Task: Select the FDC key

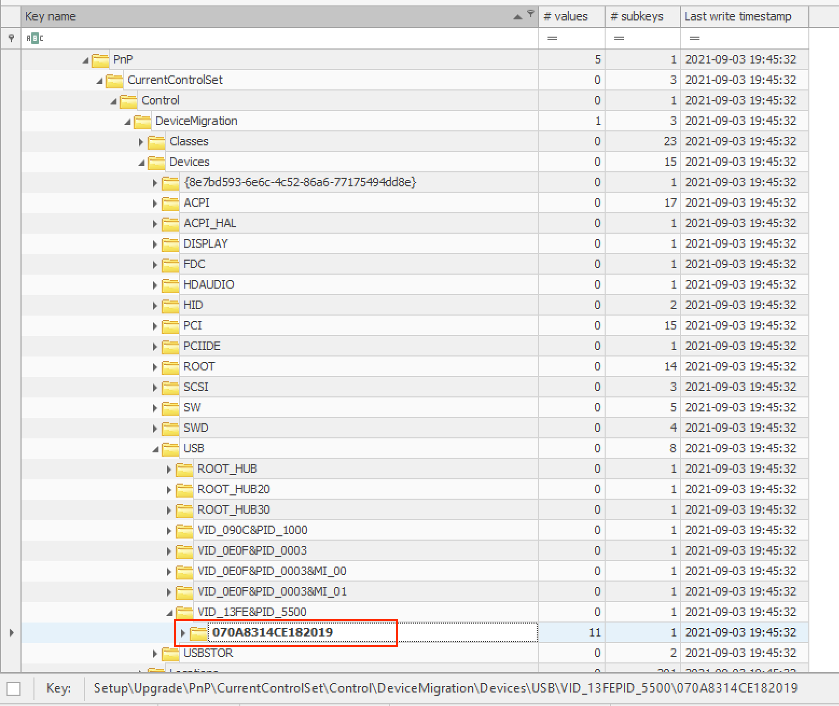Action: tap(194, 264)
